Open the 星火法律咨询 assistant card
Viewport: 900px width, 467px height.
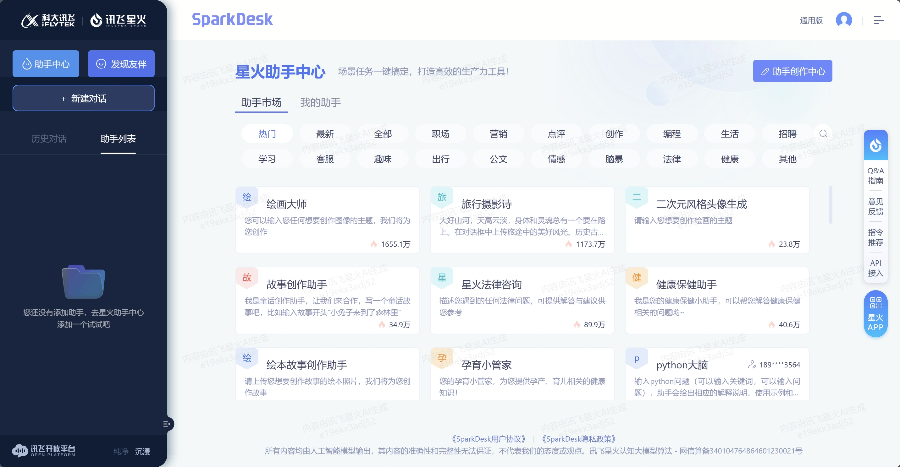click(522, 301)
